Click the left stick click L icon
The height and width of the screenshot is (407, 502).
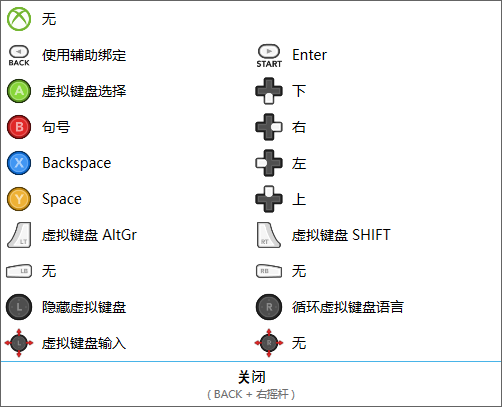[x=19, y=307]
